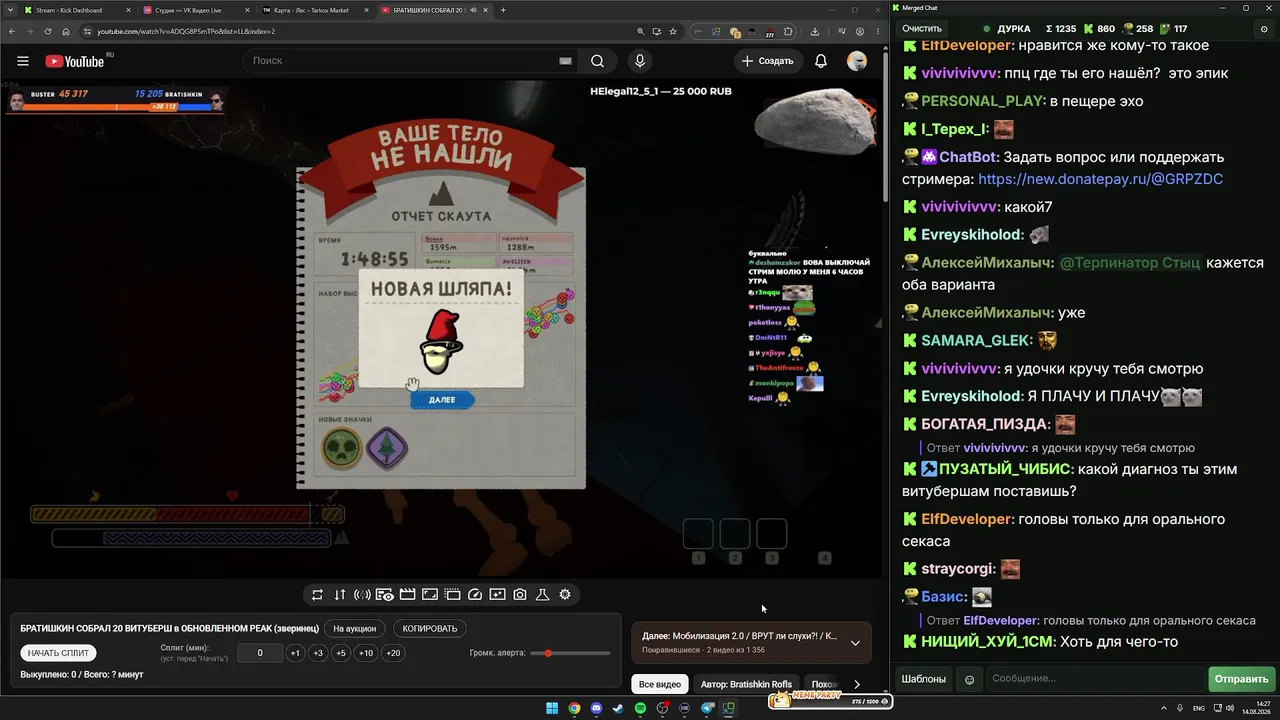Open Spotify from the taskbar
Image resolution: width=1280 pixels, height=720 pixels.
(641, 709)
